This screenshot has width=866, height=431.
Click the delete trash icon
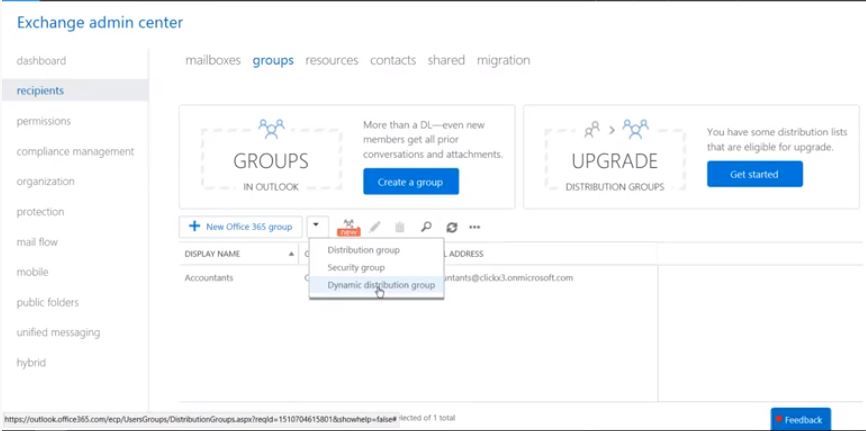pyautogui.click(x=400, y=227)
